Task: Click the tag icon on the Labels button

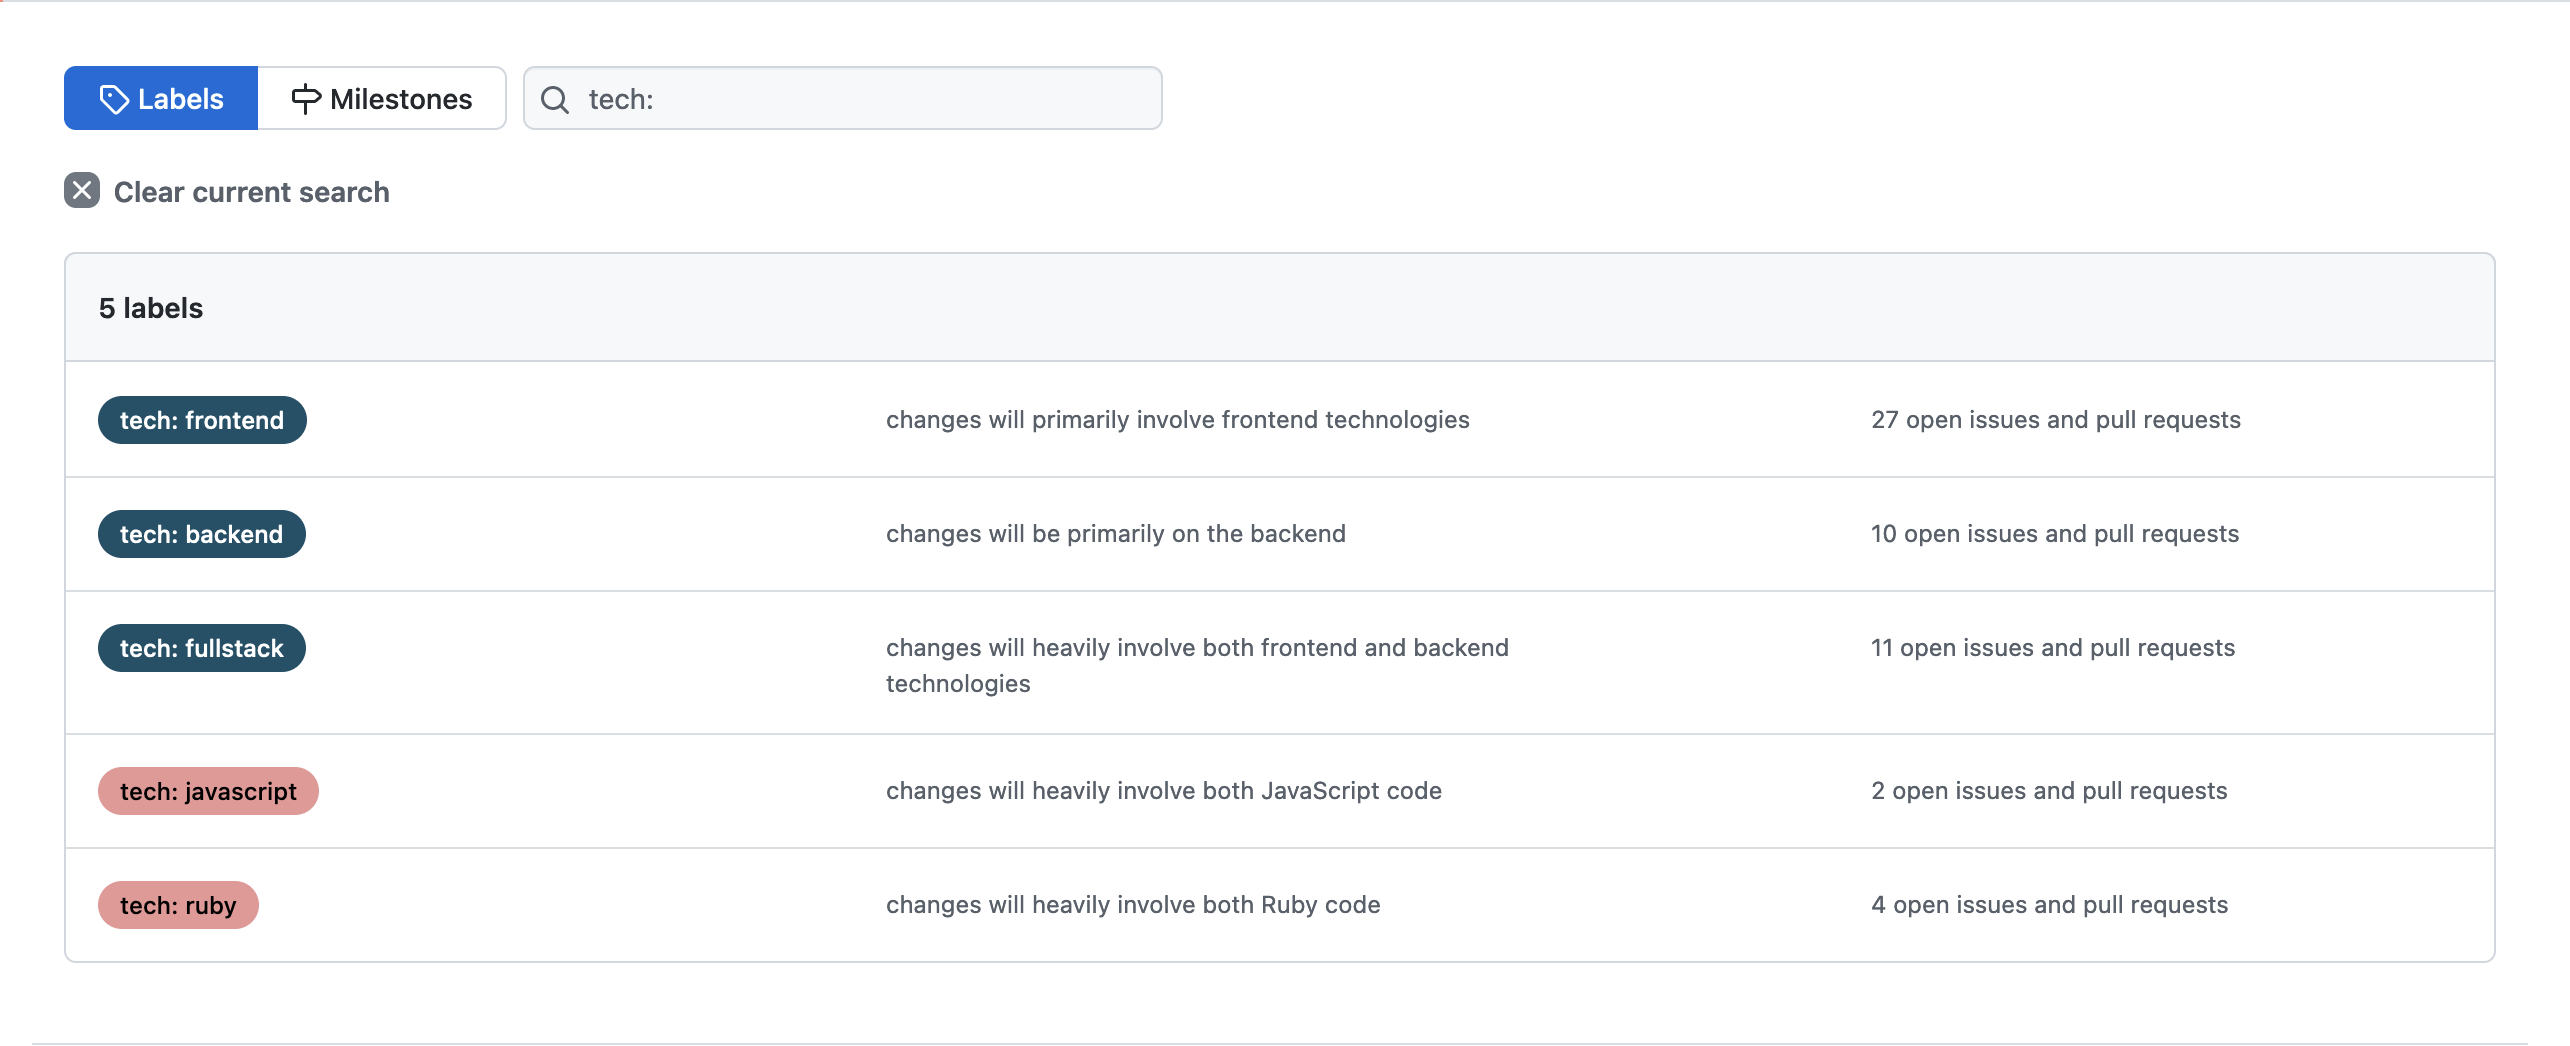Action: pyautogui.click(x=114, y=99)
